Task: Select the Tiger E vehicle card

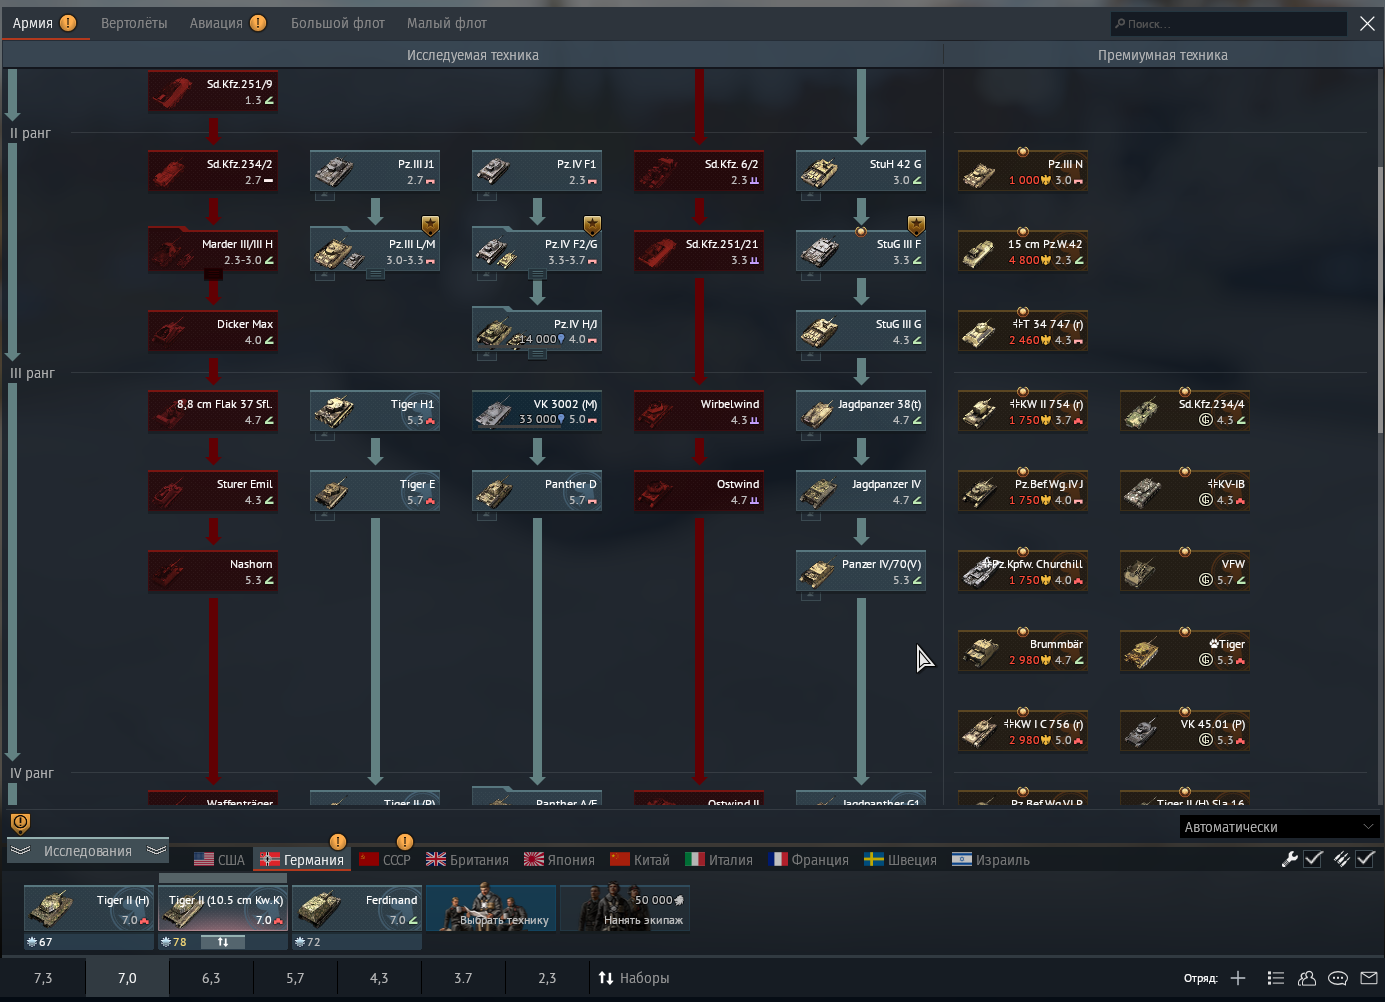Action: [375, 492]
